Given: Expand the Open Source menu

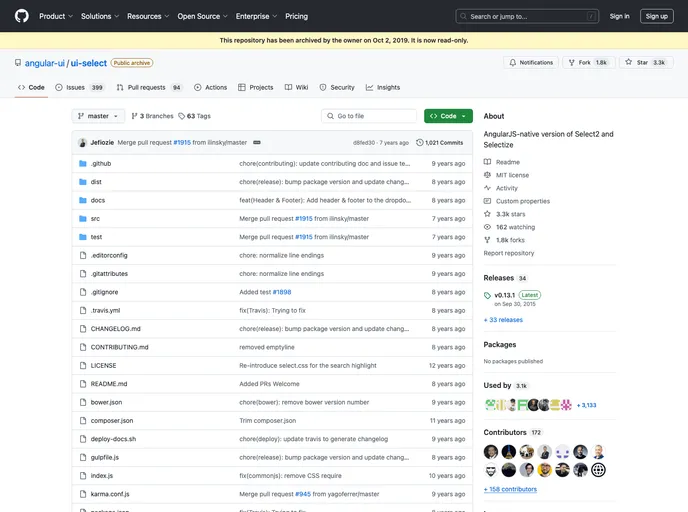Looking at the screenshot, I should pyautogui.click(x=202, y=16).
